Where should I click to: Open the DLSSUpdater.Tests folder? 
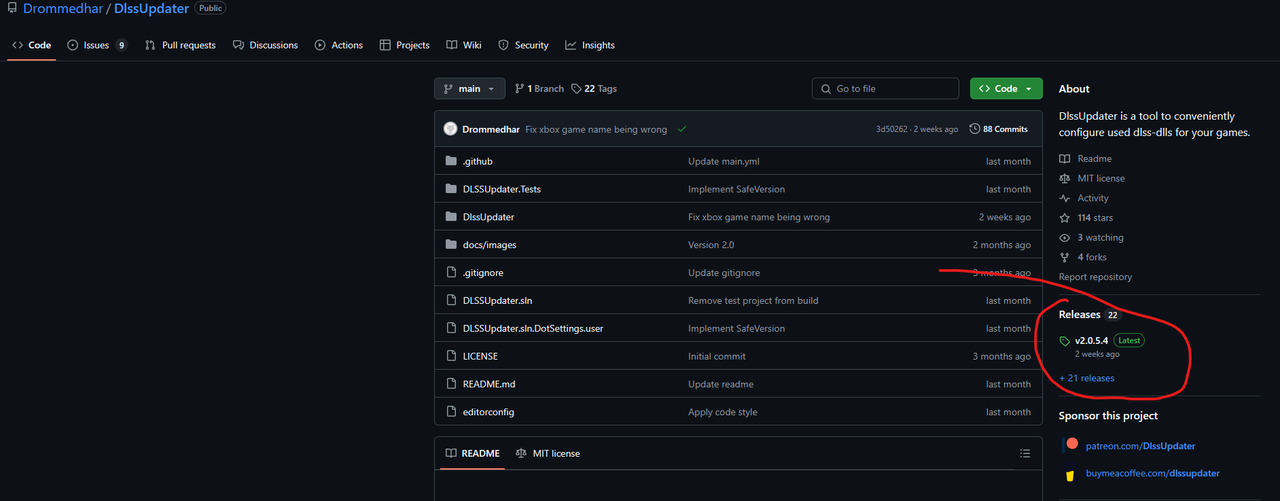tap(501, 189)
